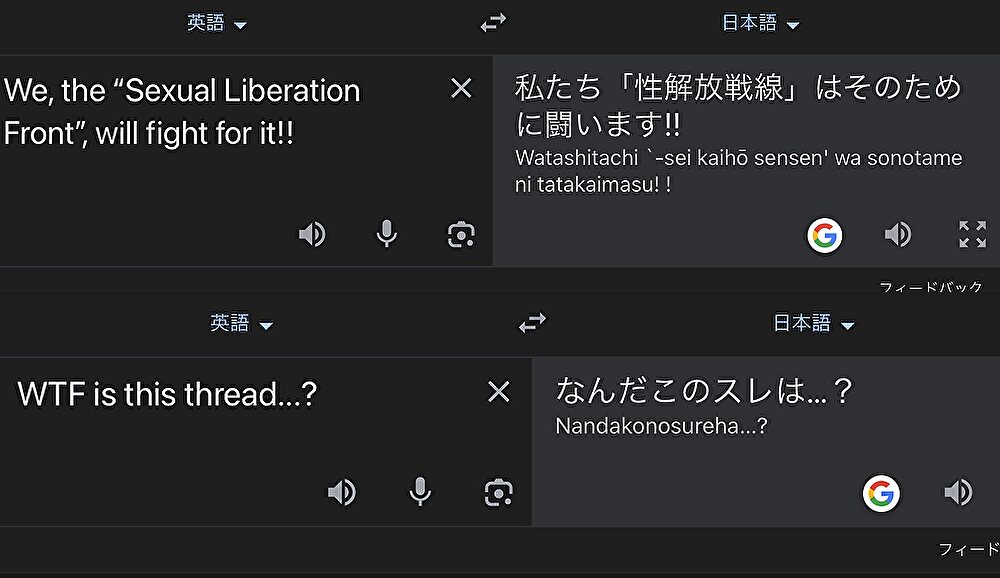Clear the "WTF is this thread" text
Screen dimensions: 1000x578
498,391
